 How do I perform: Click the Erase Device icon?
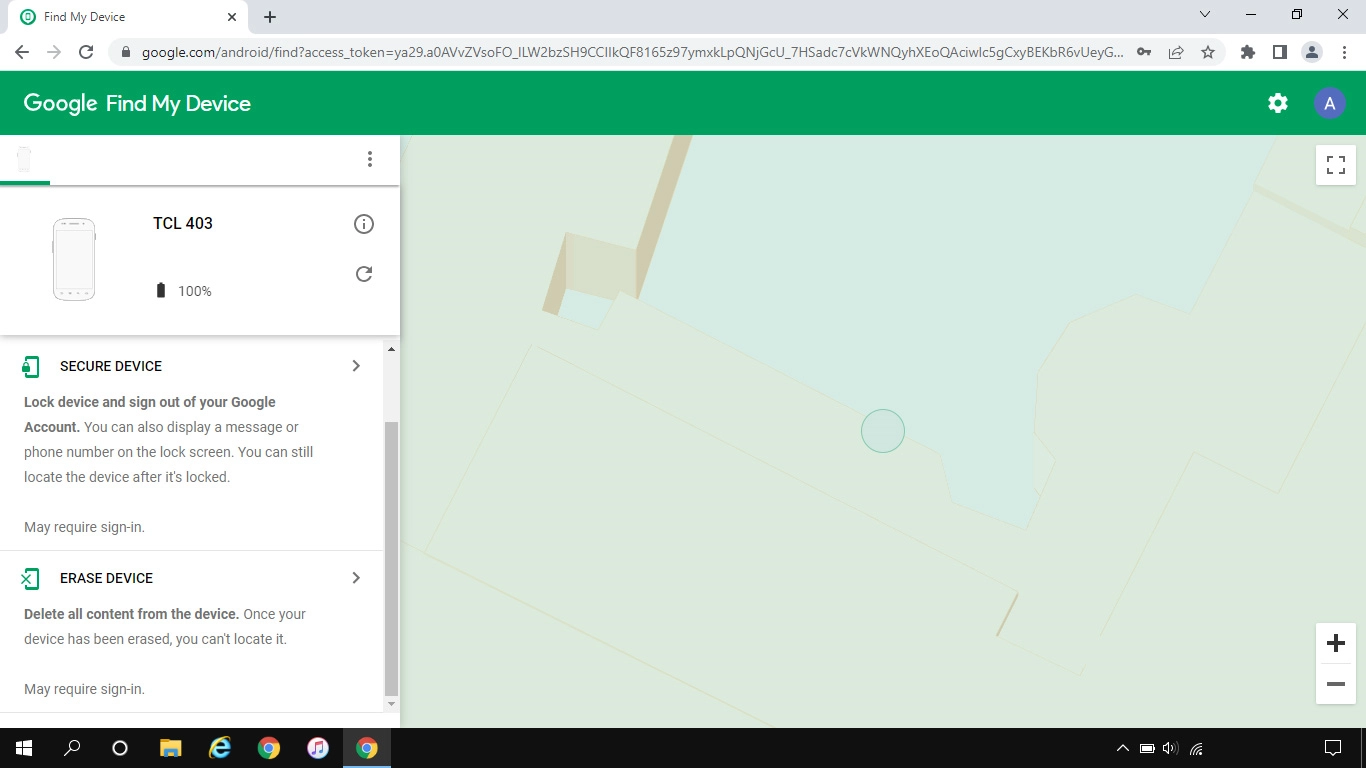click(30, 578)
